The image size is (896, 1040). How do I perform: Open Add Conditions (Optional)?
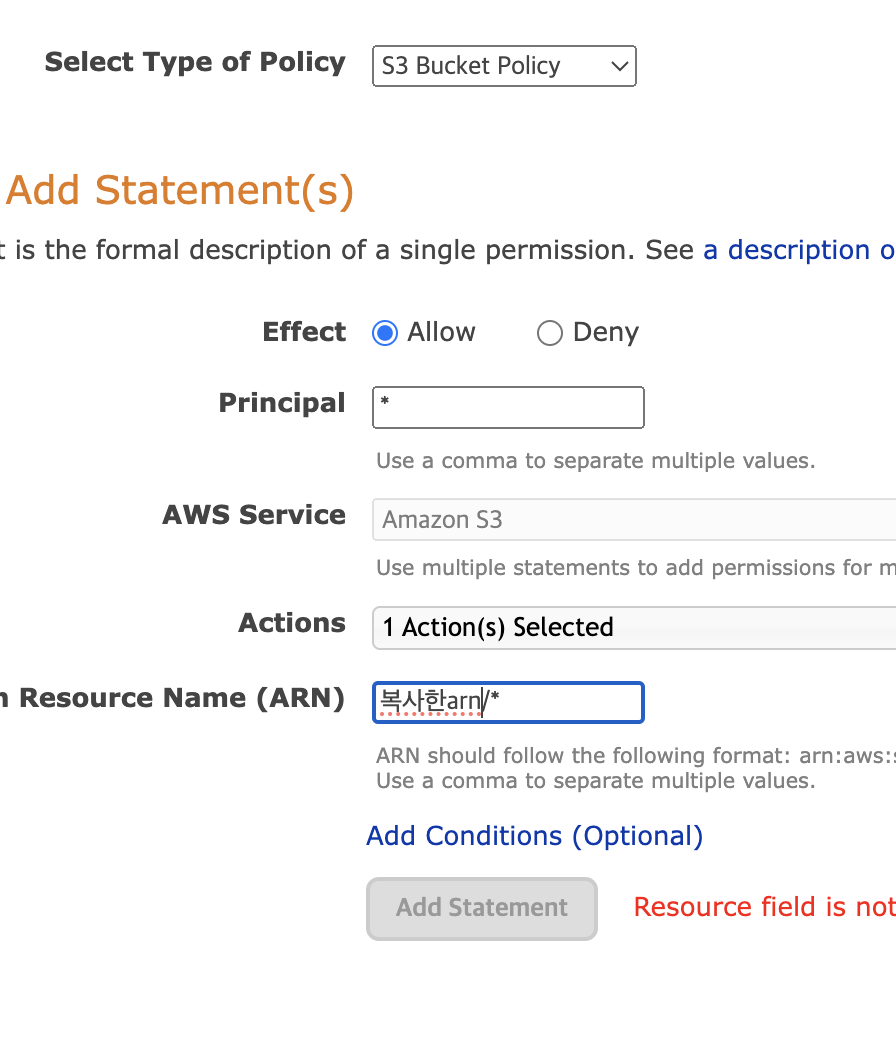tap(534, 836)
